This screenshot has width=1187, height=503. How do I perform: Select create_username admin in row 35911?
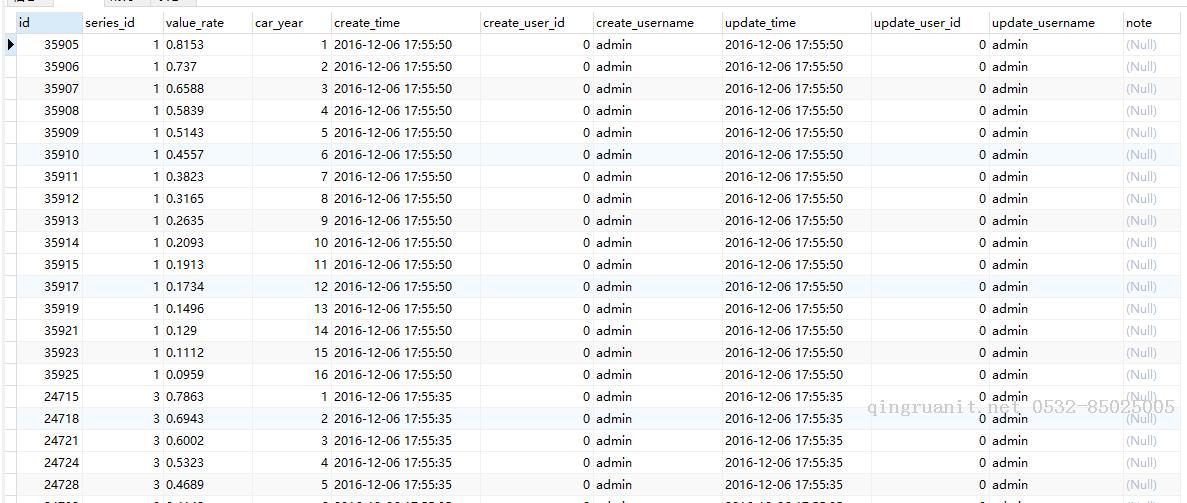pyautogui.click(x=658, y=177)
